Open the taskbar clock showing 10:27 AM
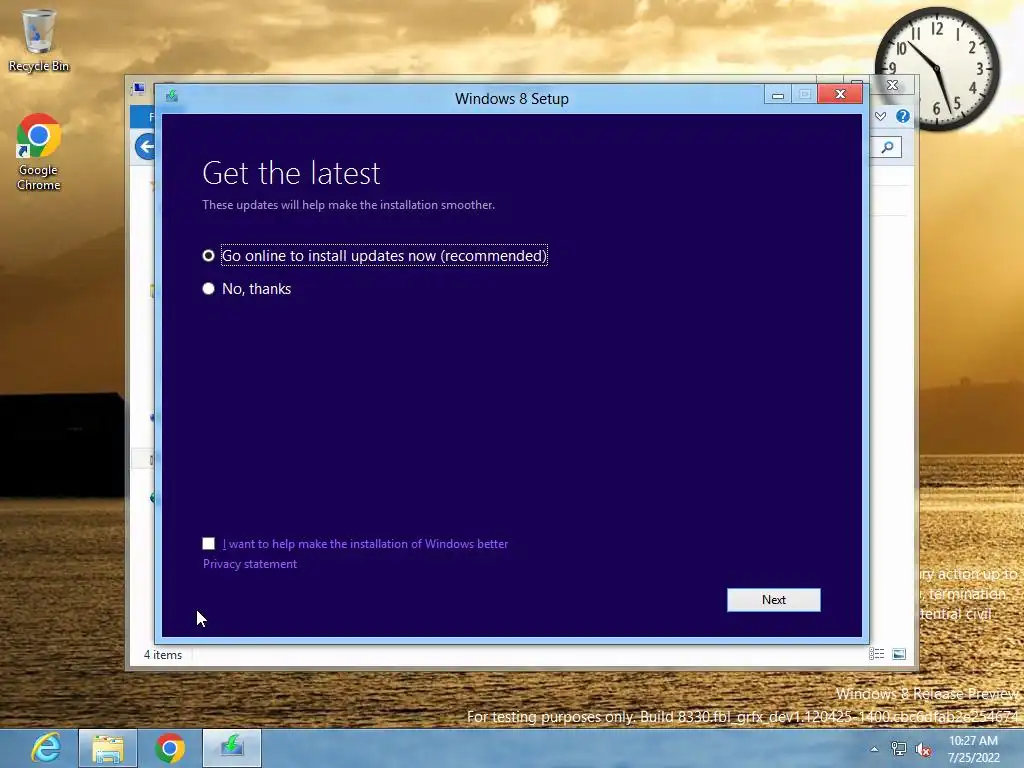This screenshot has width=1024, height=768. [973, 749]
